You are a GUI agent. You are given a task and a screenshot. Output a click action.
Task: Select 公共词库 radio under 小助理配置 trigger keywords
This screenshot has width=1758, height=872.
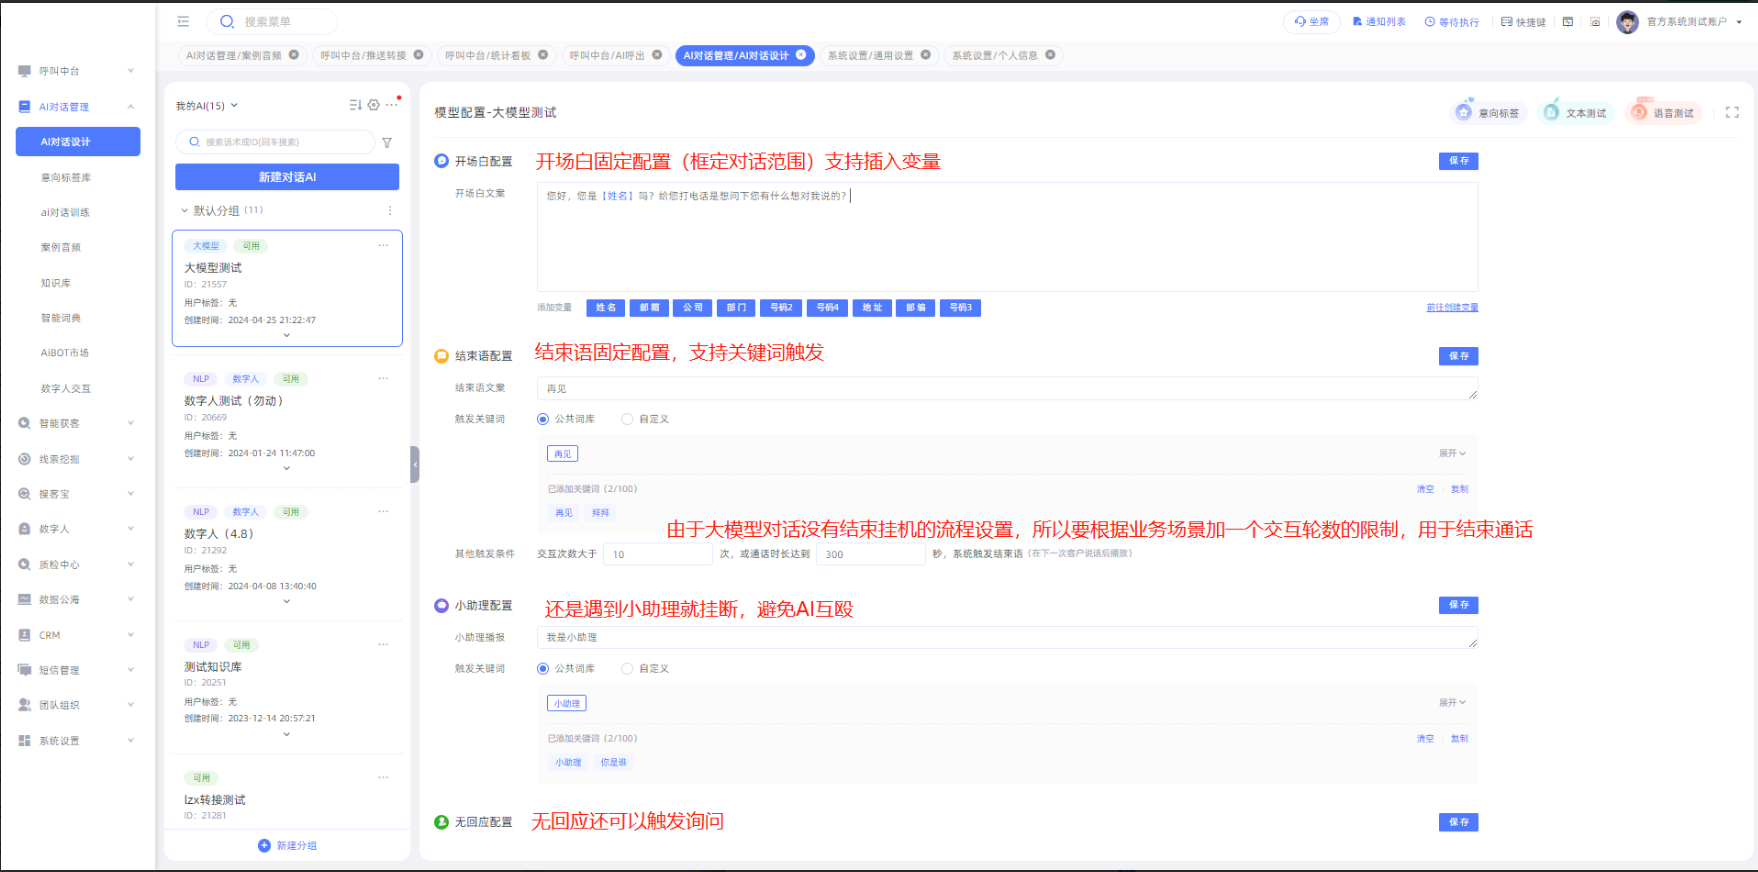543,669
